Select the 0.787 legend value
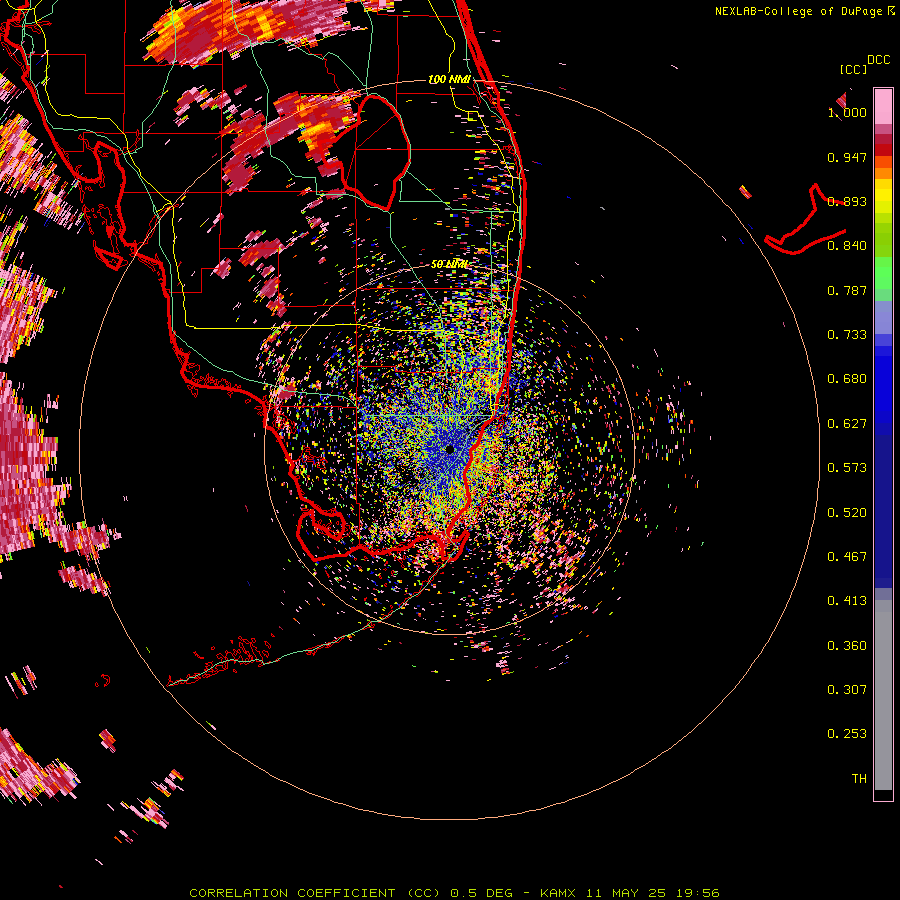The height and width of the screenshot is (900, 900). tap(847, 290)
